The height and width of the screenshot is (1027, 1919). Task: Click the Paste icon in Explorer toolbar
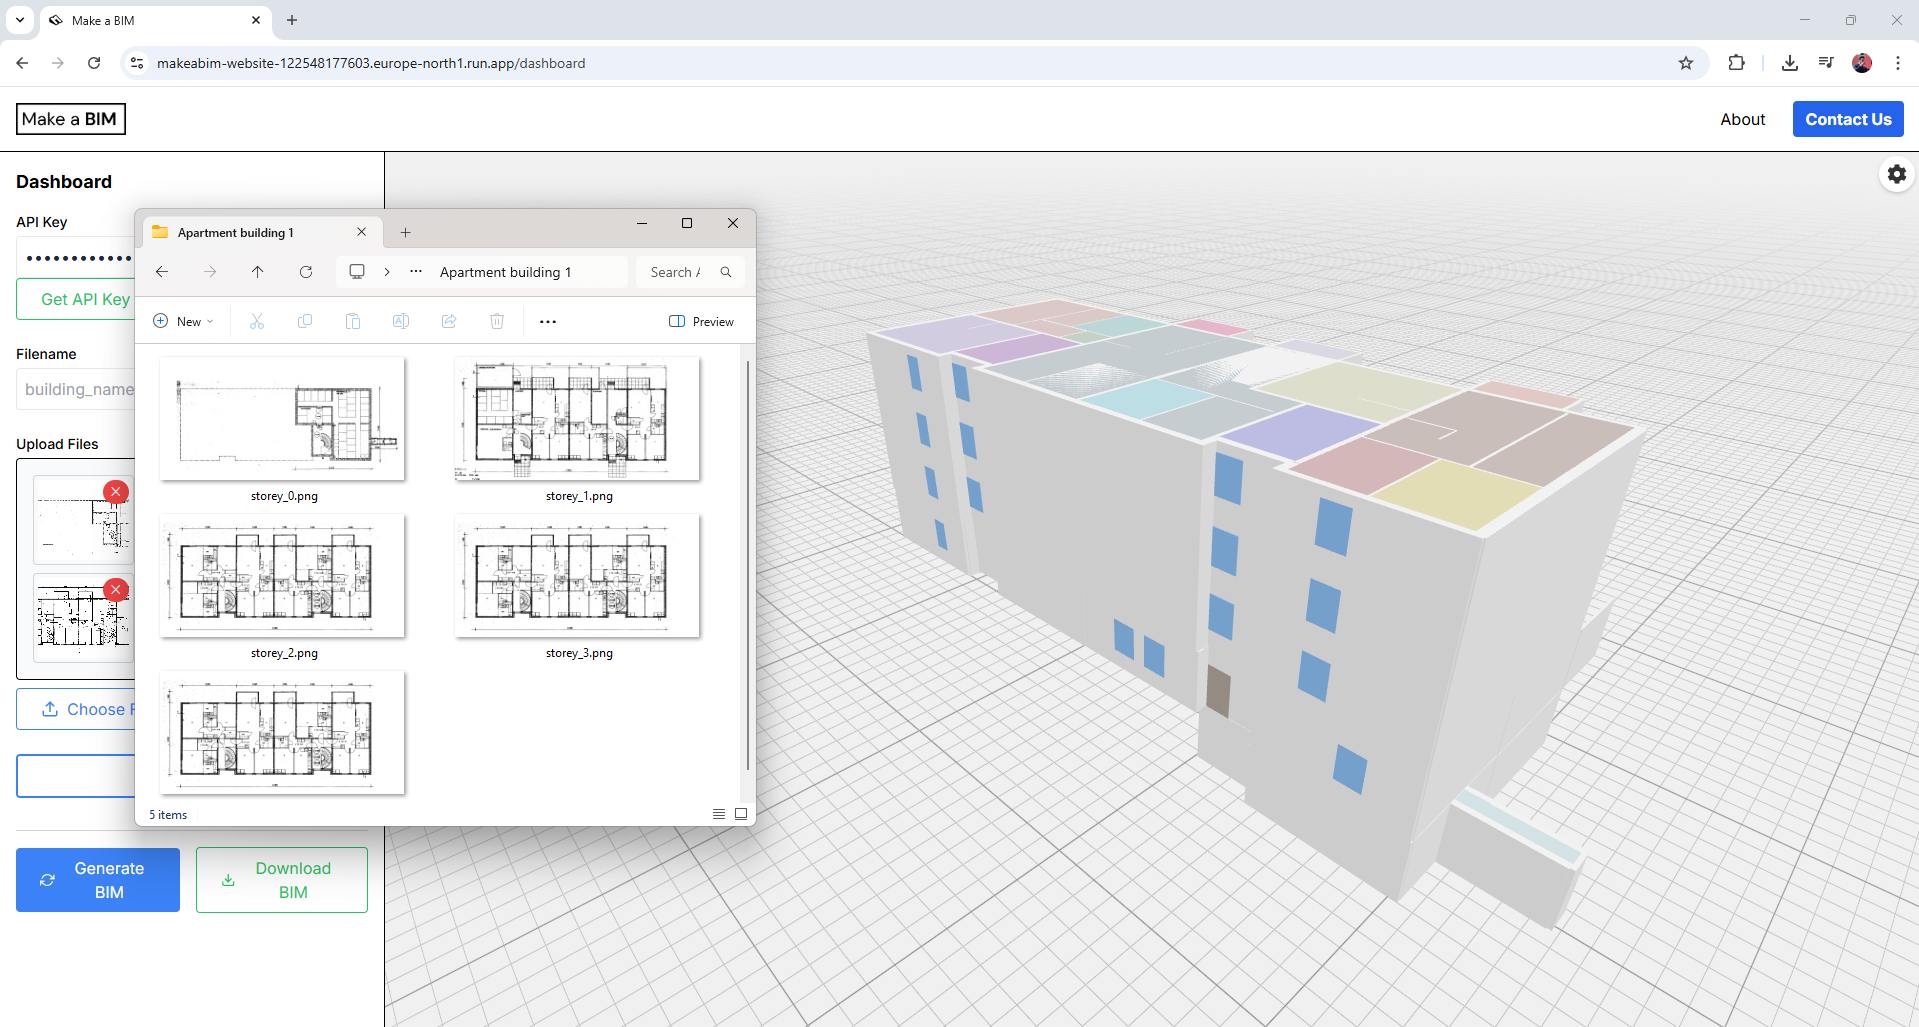[x=353, y=321]
